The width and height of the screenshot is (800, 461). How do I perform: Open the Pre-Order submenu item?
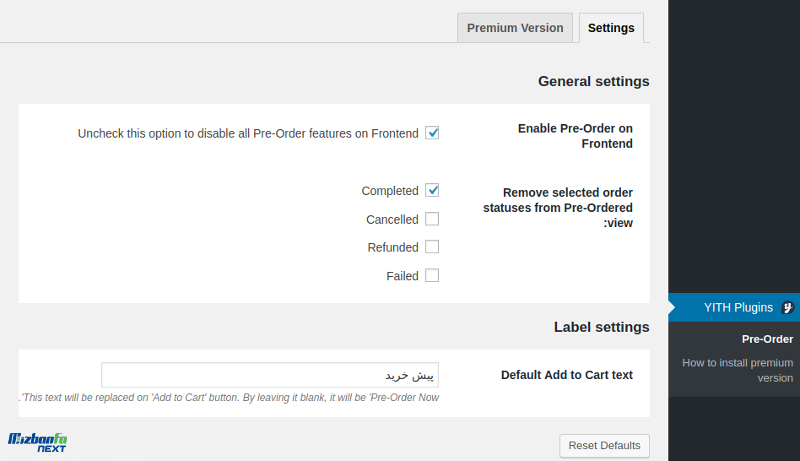(x=767, y=339)
